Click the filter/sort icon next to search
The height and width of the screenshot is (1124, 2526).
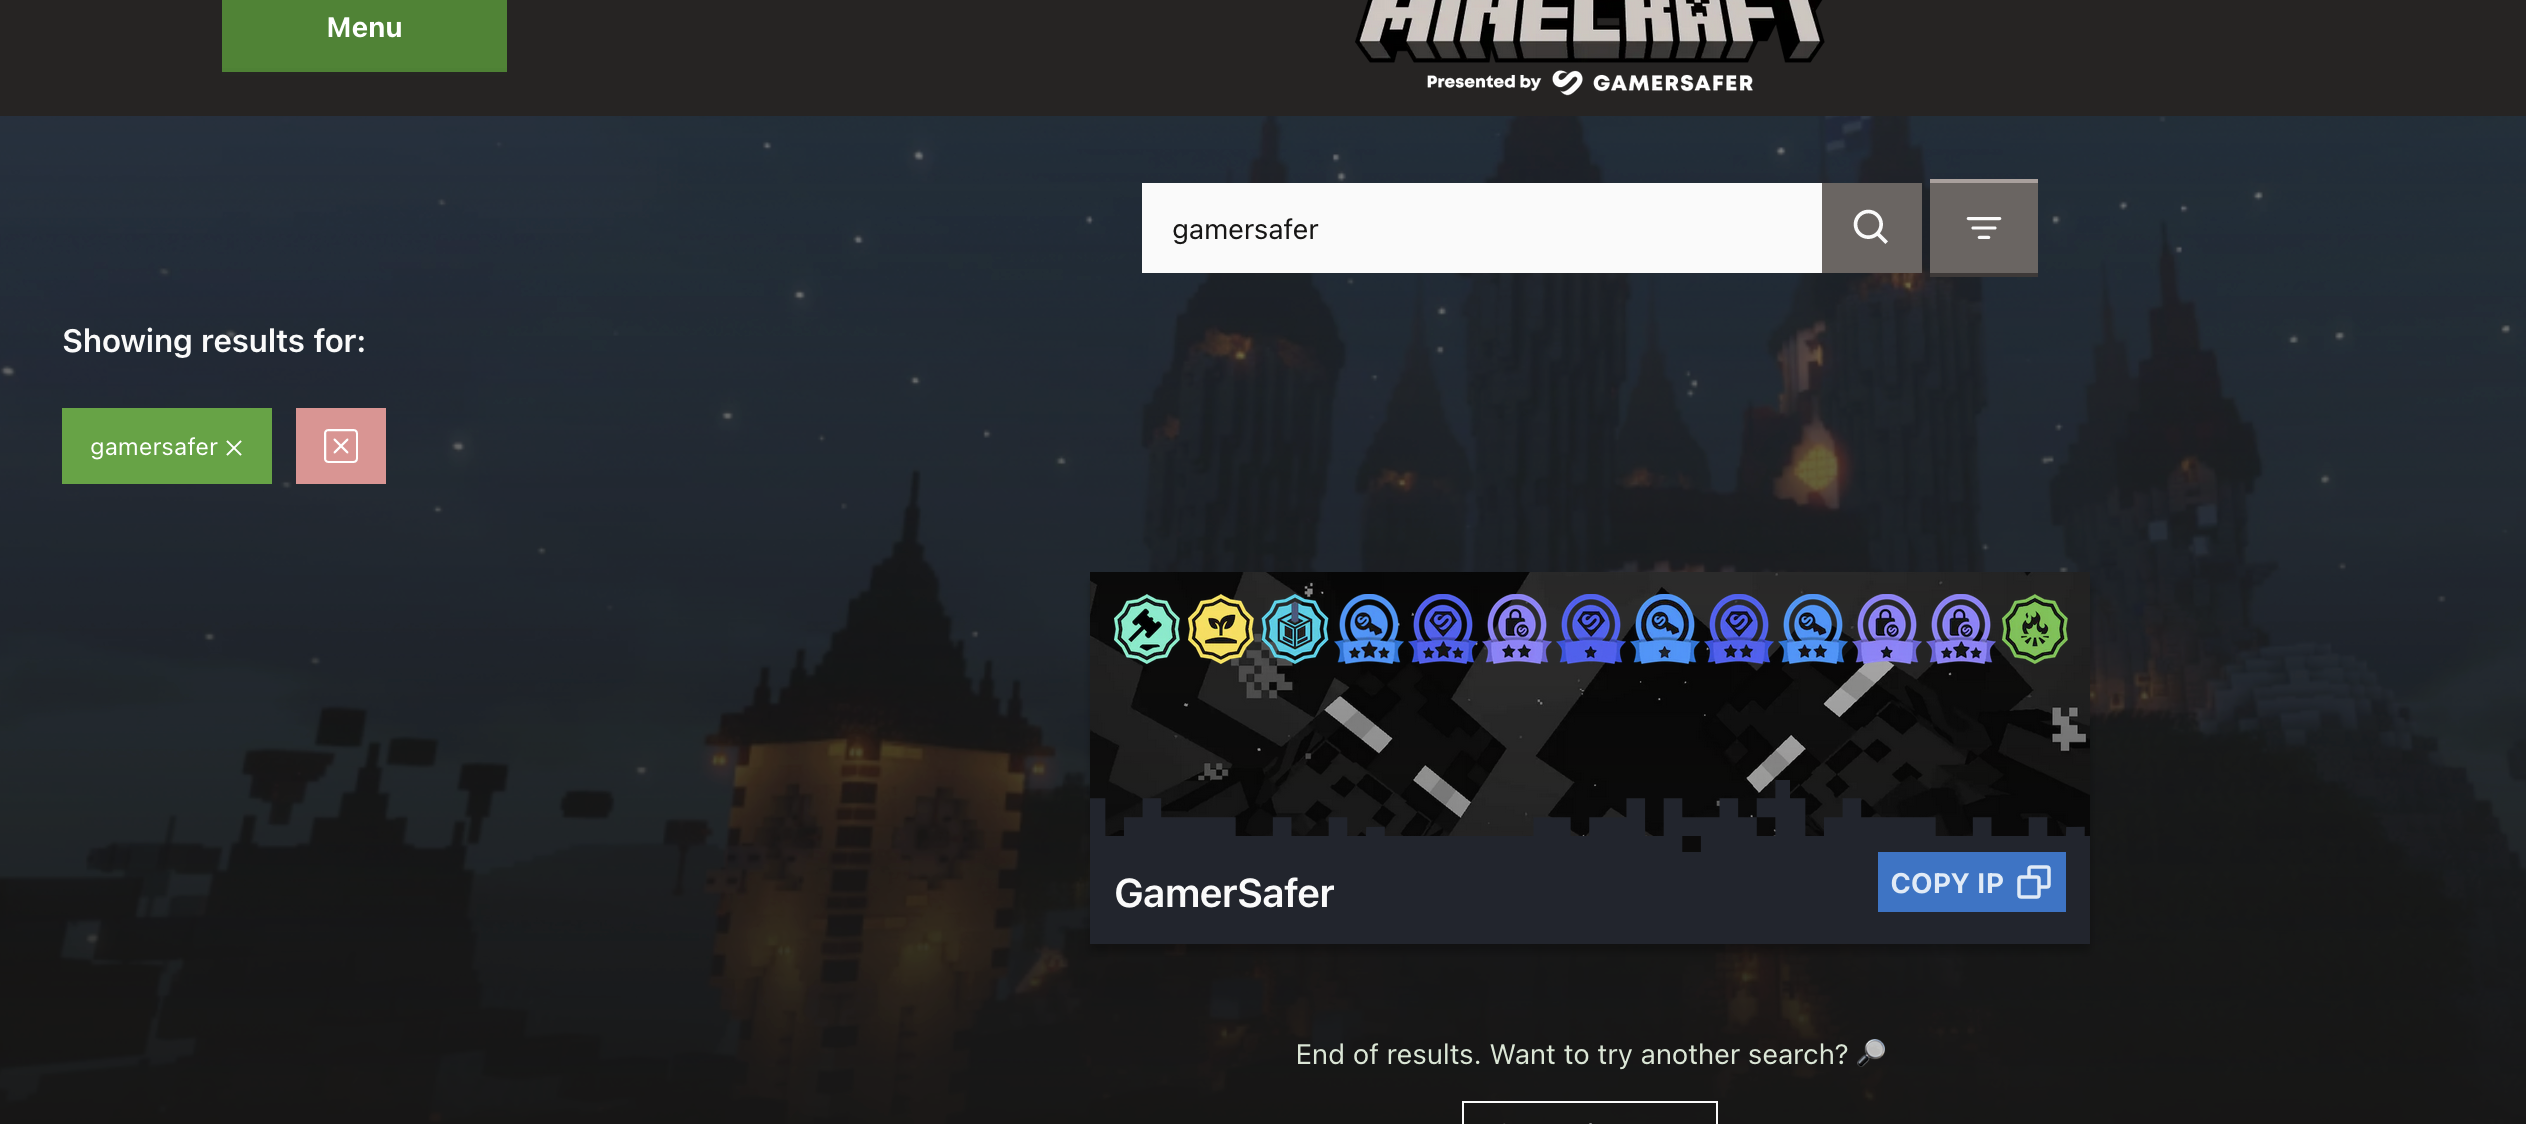click(1983, 227)
